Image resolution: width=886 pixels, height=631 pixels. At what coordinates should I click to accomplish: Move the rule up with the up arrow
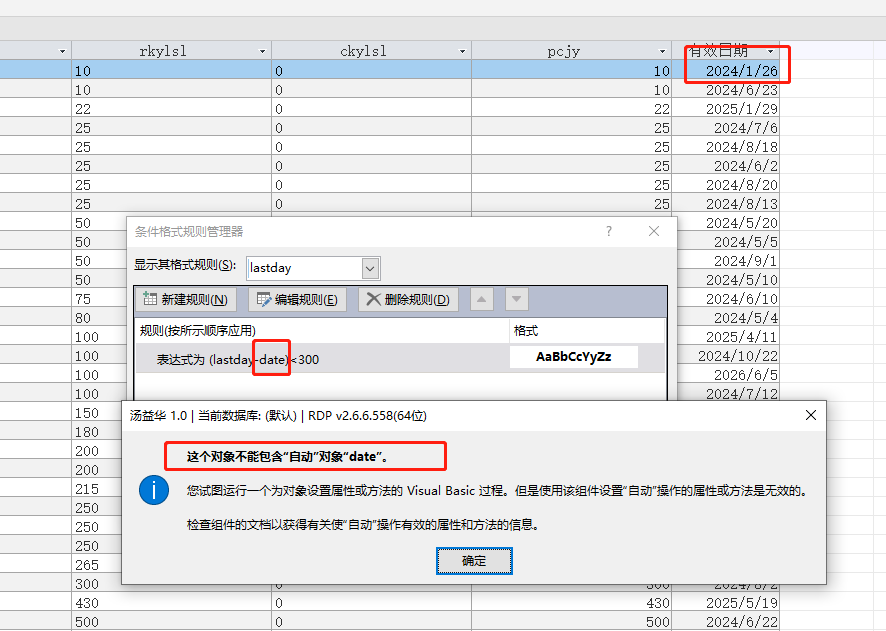coord(481,299)
